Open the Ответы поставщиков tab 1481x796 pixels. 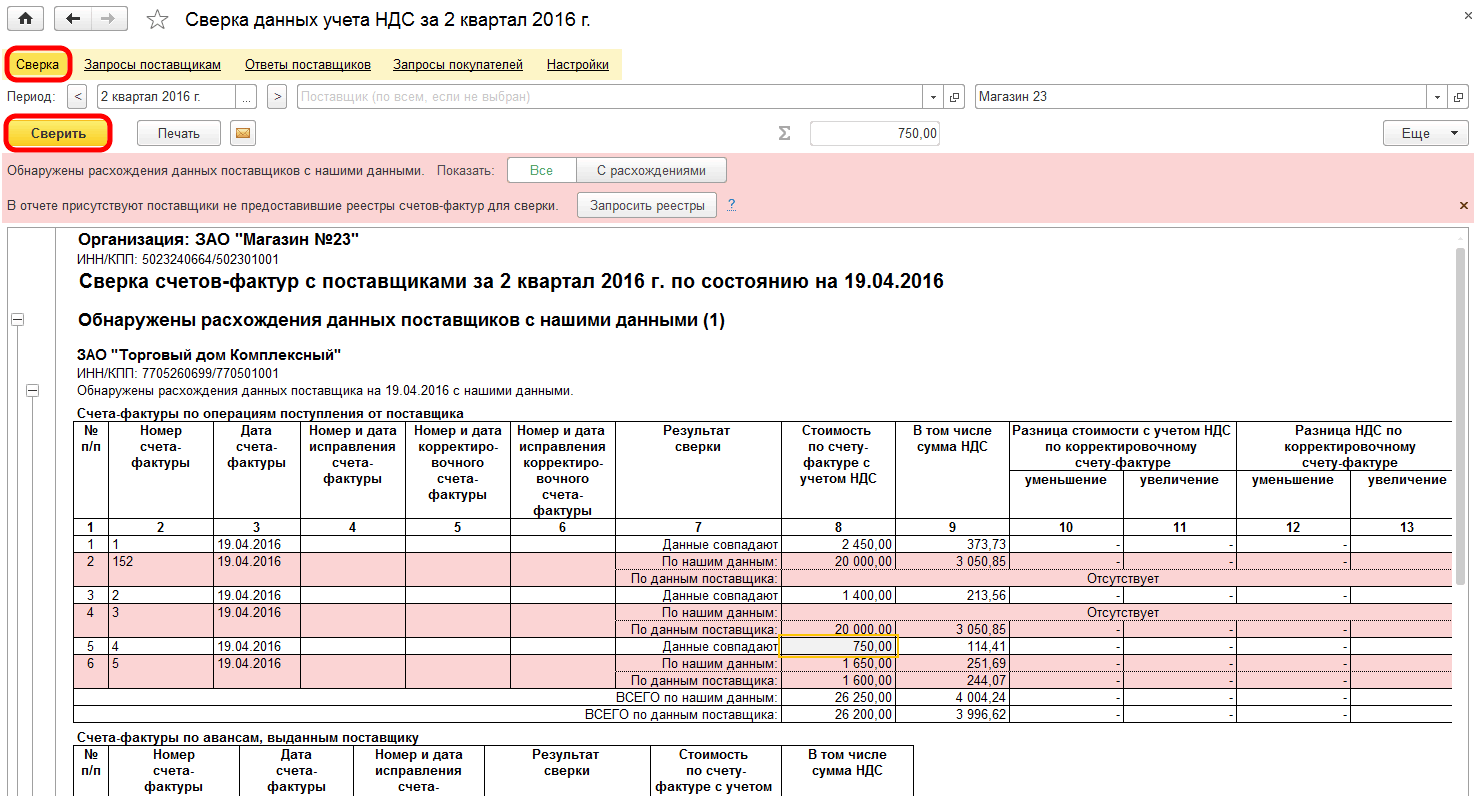(308, 65)
